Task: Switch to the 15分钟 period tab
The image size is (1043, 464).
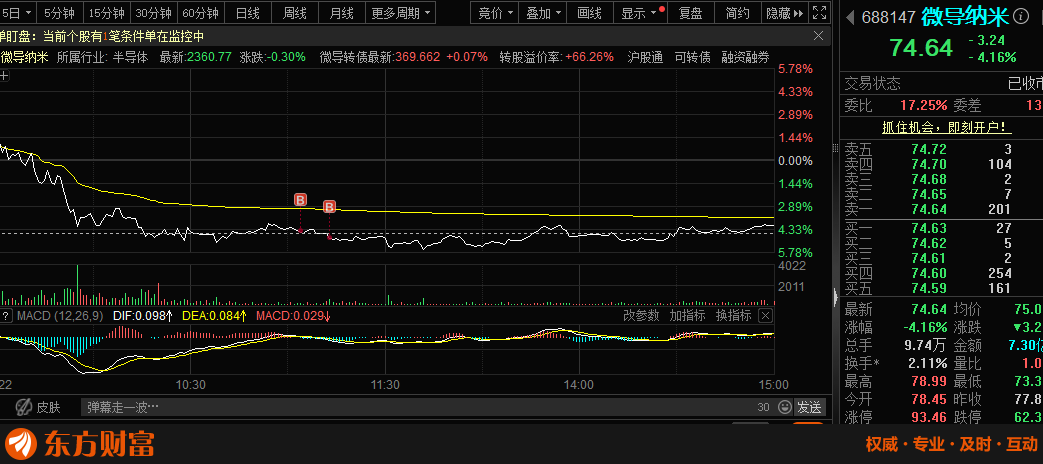Action: [106, 13]
